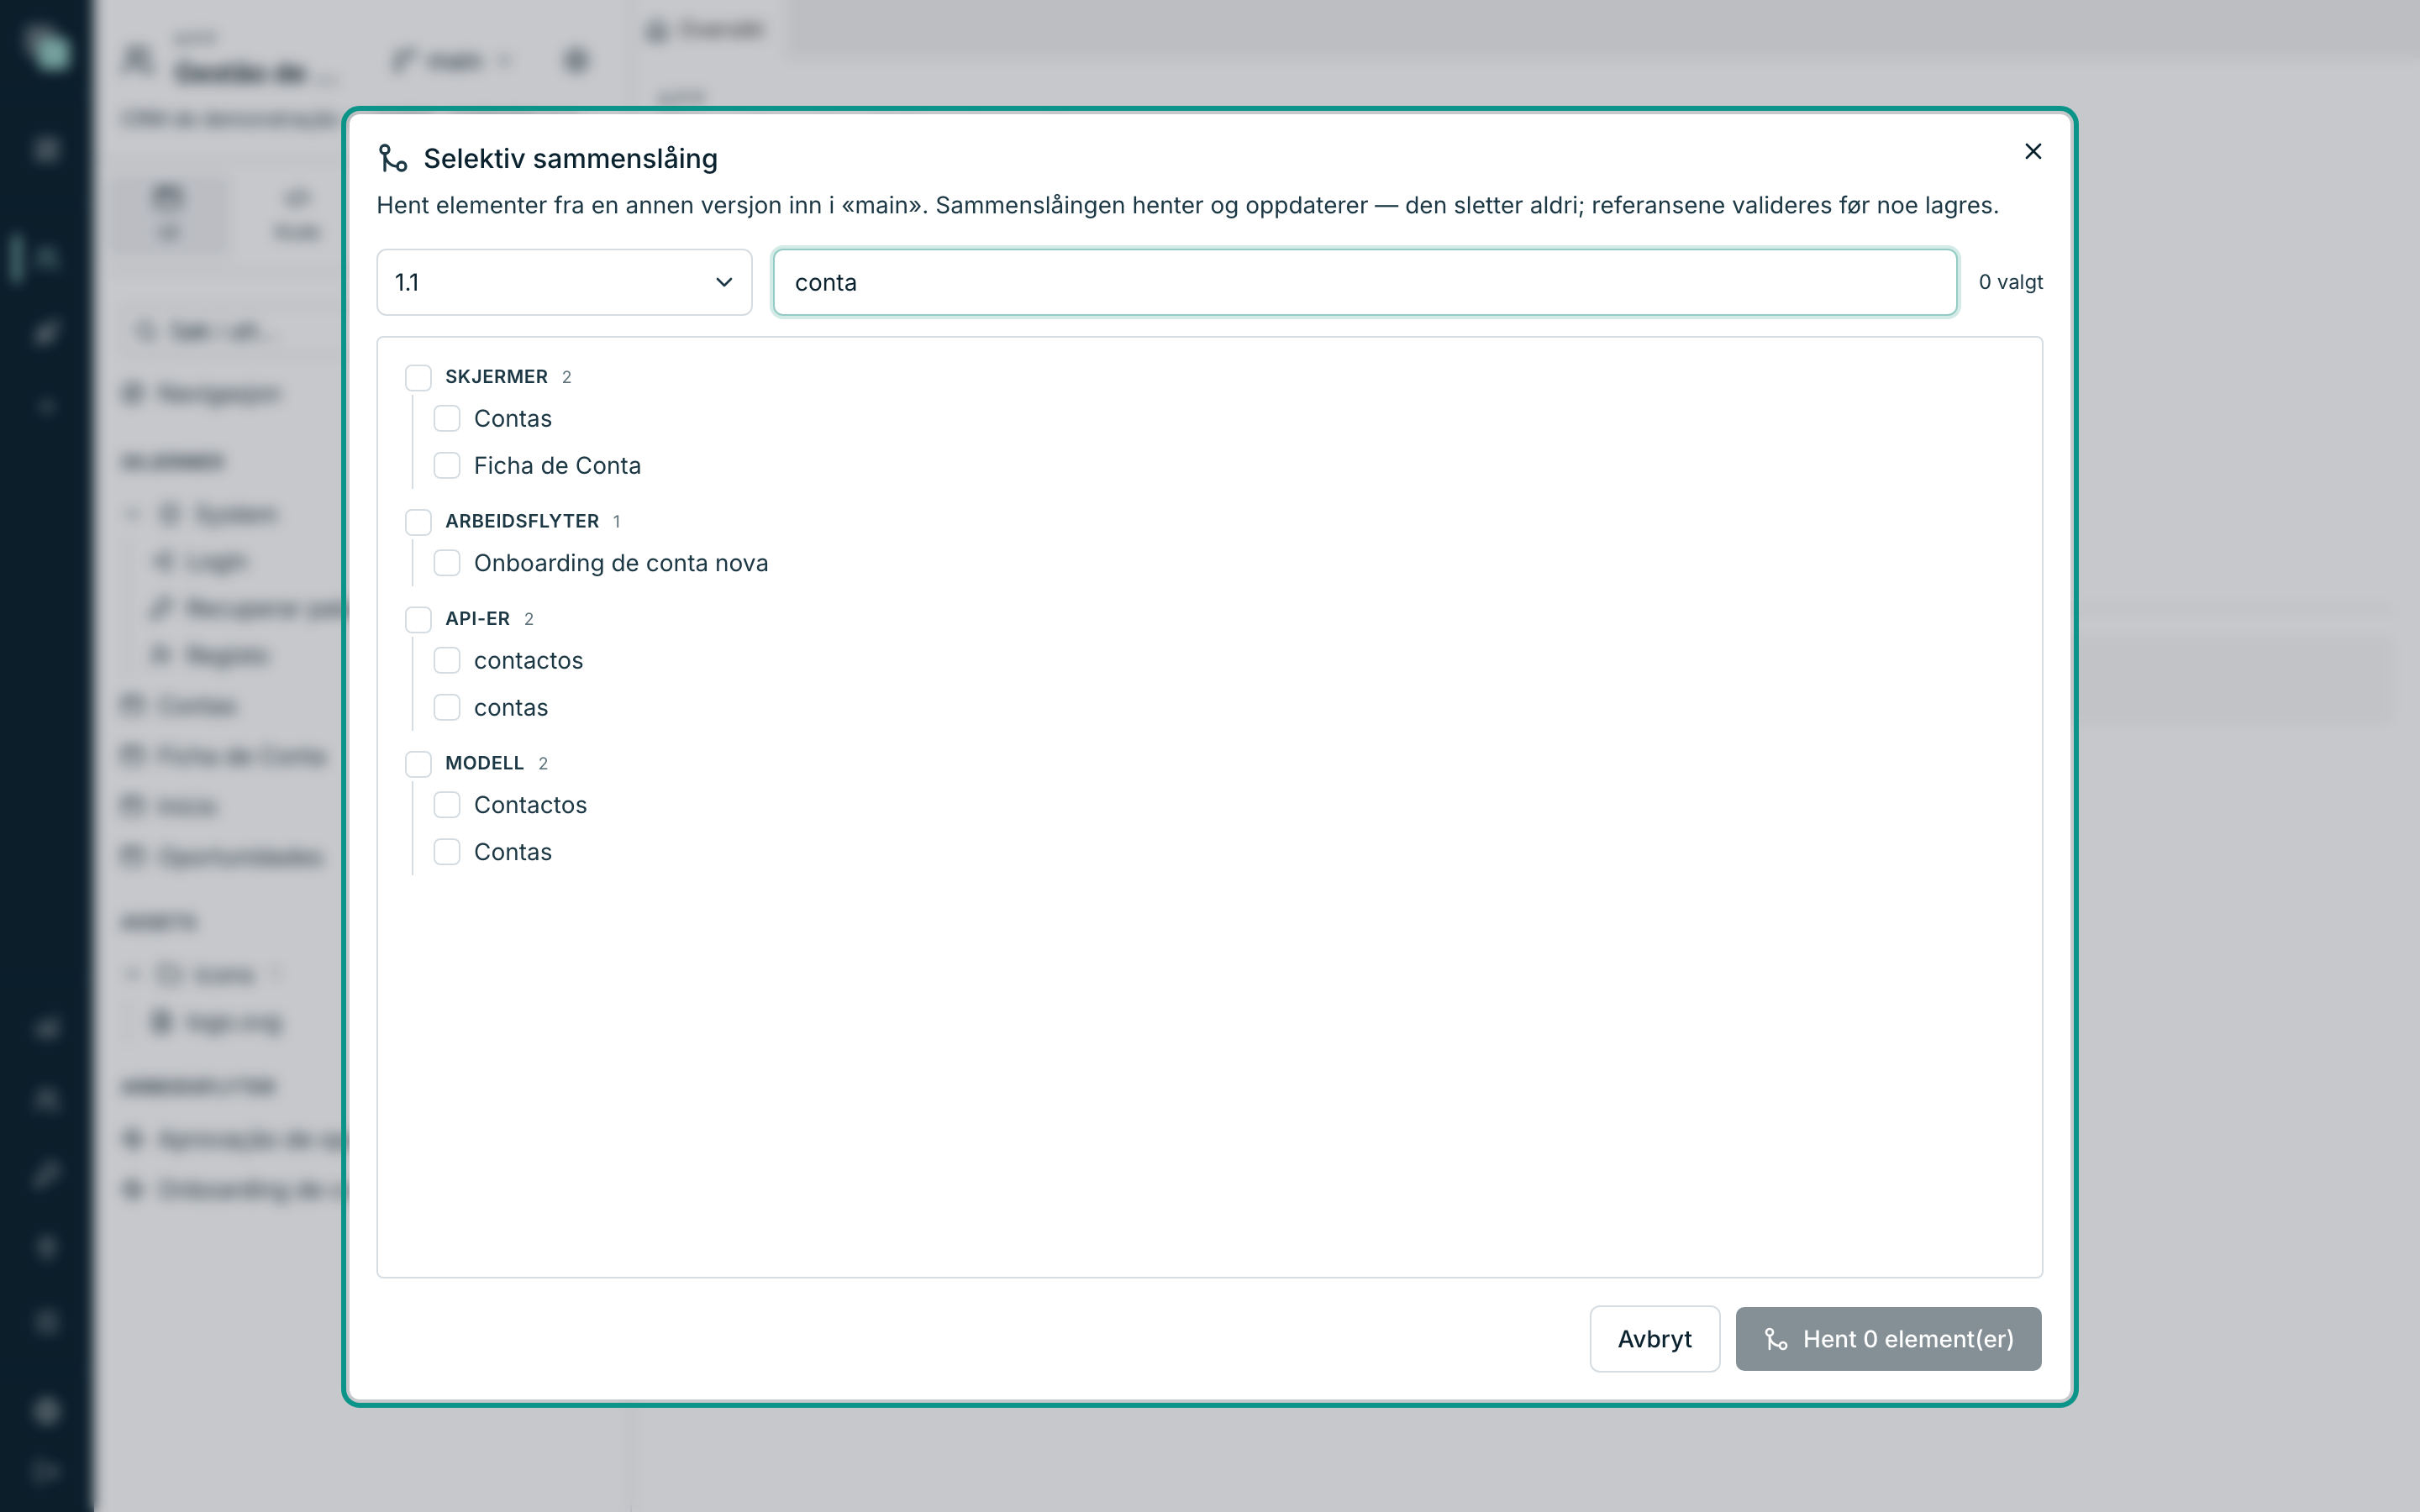Screen dimensions: 2420x1512
Task: Click the SKJERMER heading text
Action: click(496, 377)
